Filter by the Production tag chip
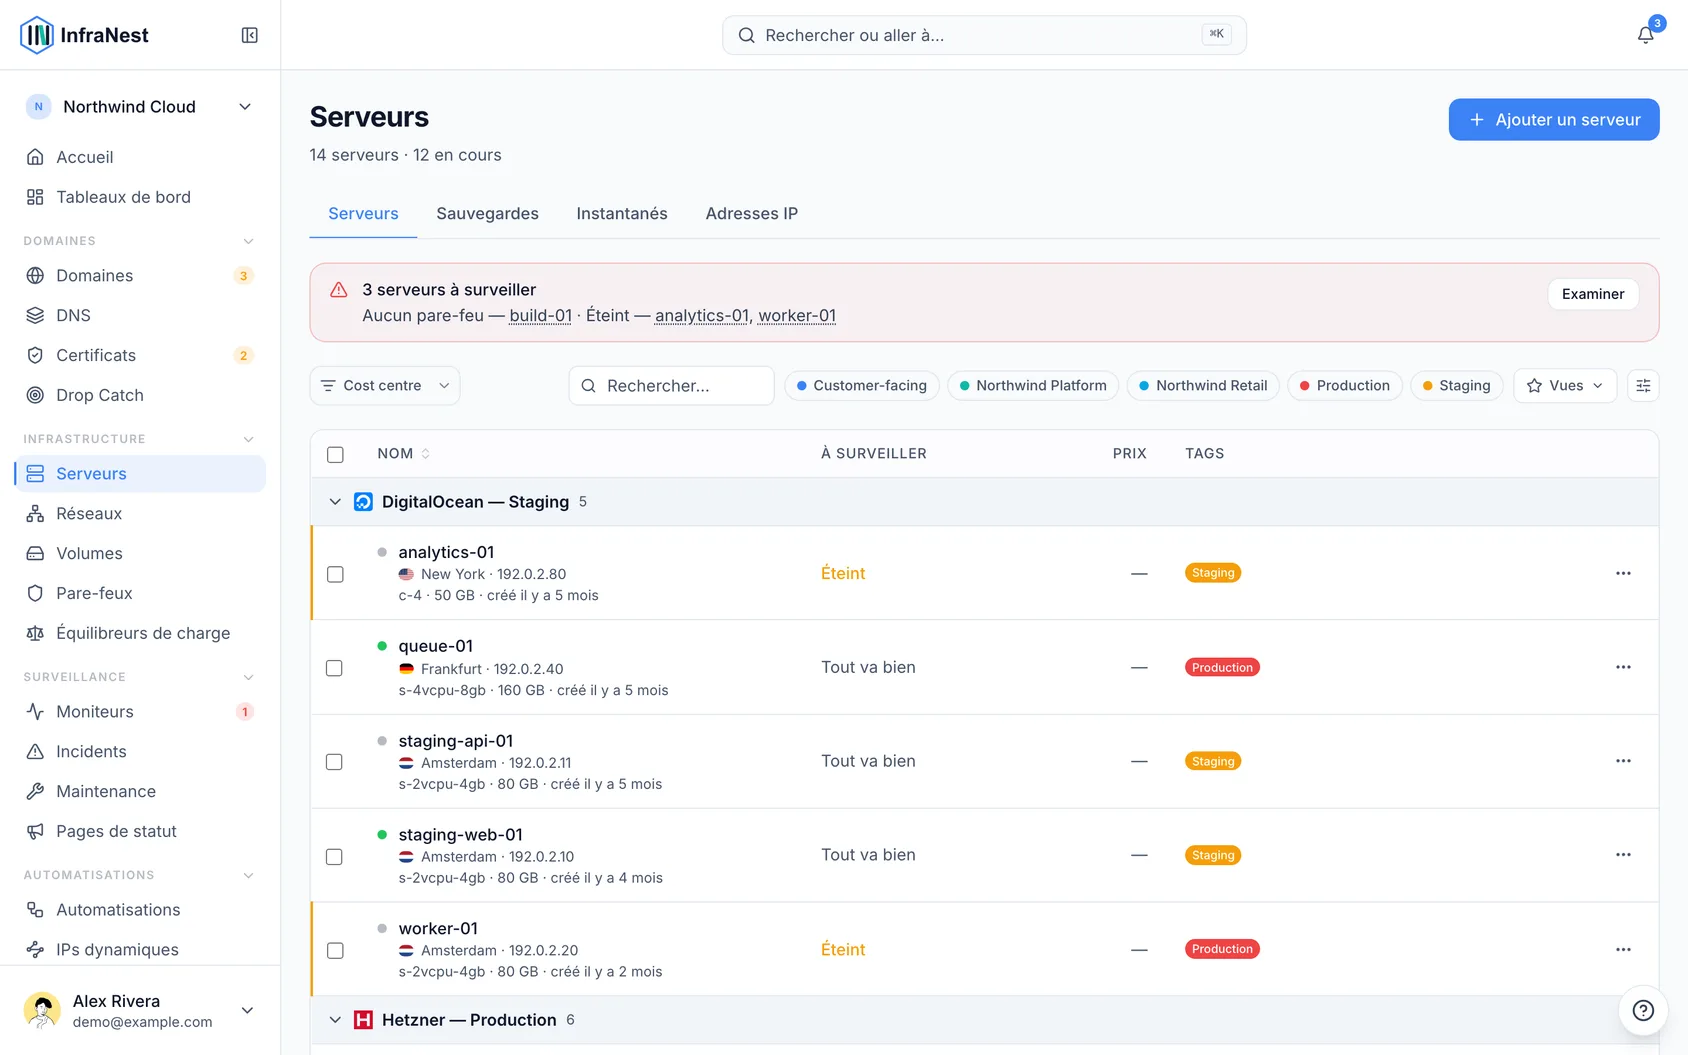The image size is (1688, 1055). pyautogui.click(x=1345, y=386)
